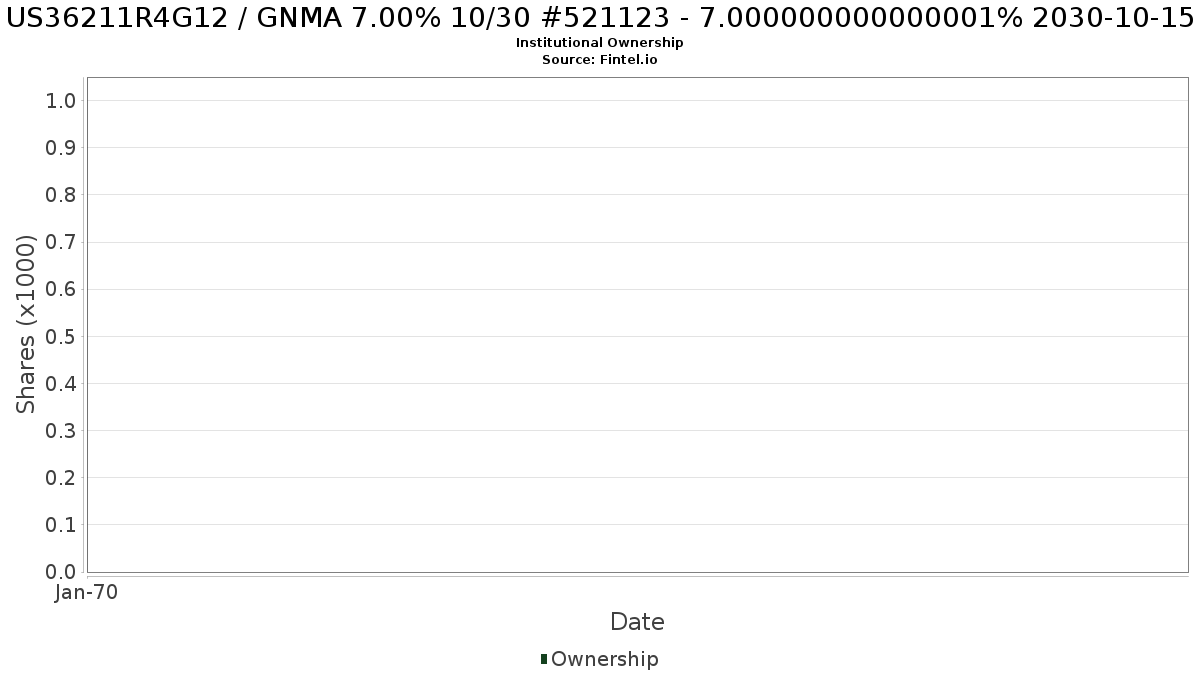Click the 0.7 y-axis label
Viewport: 1200px width, 675px height.
[x=61, y=242]
